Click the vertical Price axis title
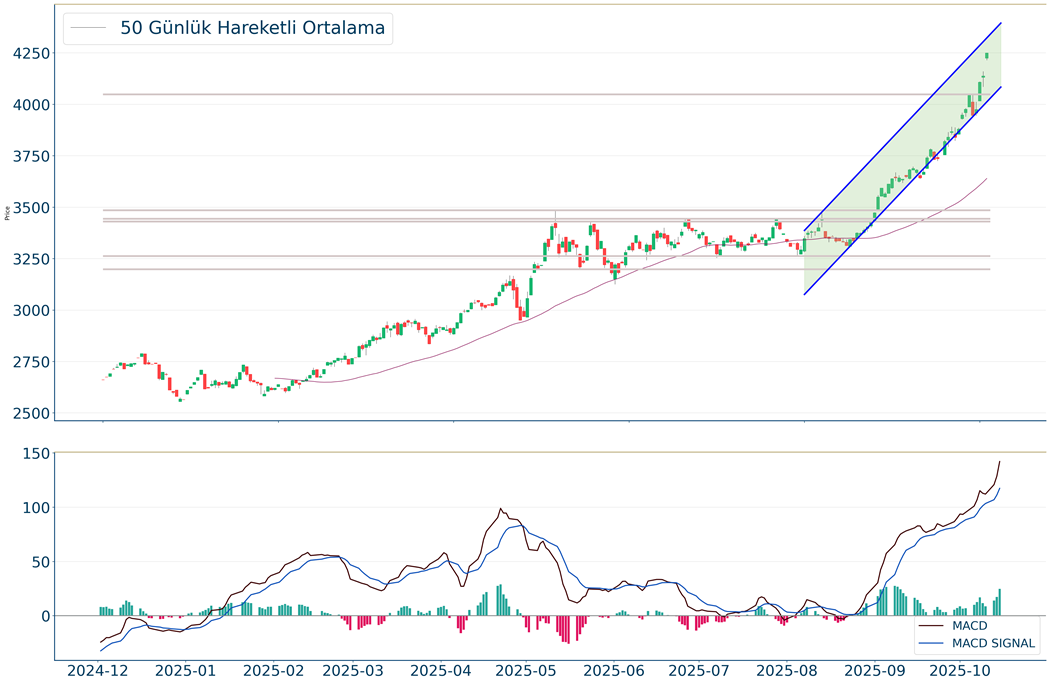This screenshot has width=1050, height=683. [8, 212]
